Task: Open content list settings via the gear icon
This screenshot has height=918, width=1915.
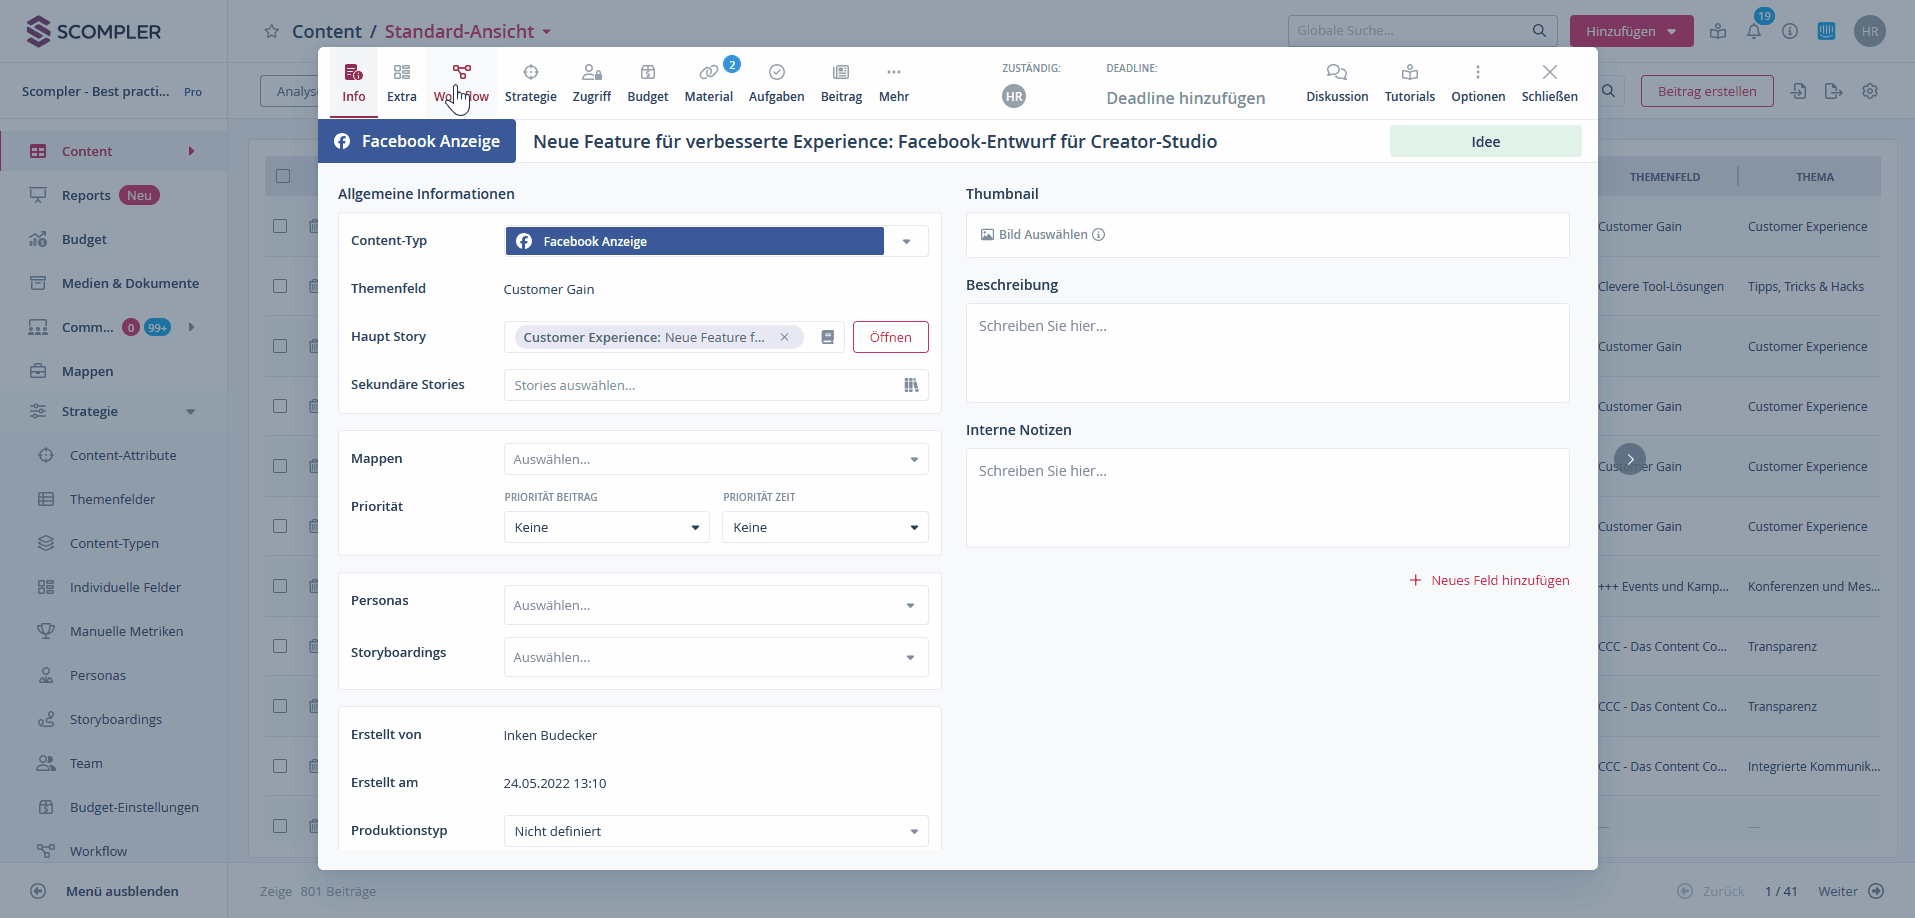Action: point(1869,91)
